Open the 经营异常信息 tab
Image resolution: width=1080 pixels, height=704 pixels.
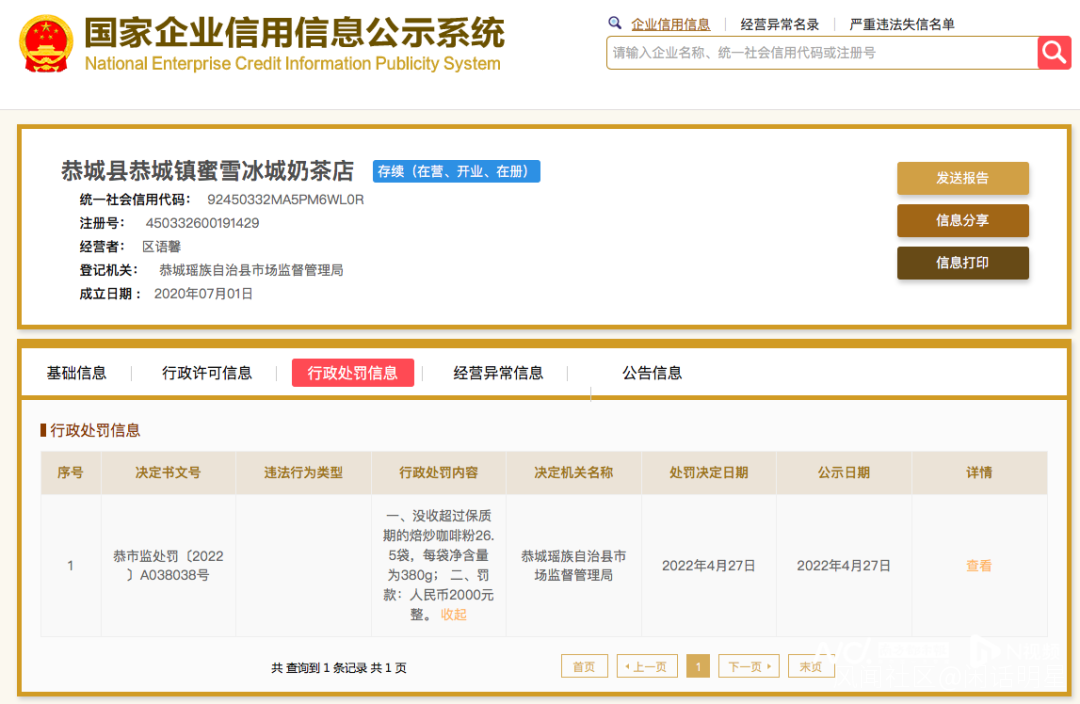[x=498, y=373]
